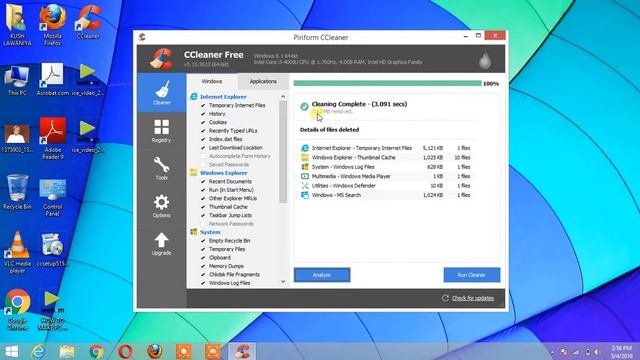Viewport: 640px width, 360px height.
Task: Toggle Clipboard checkbox
Action: 203,258
